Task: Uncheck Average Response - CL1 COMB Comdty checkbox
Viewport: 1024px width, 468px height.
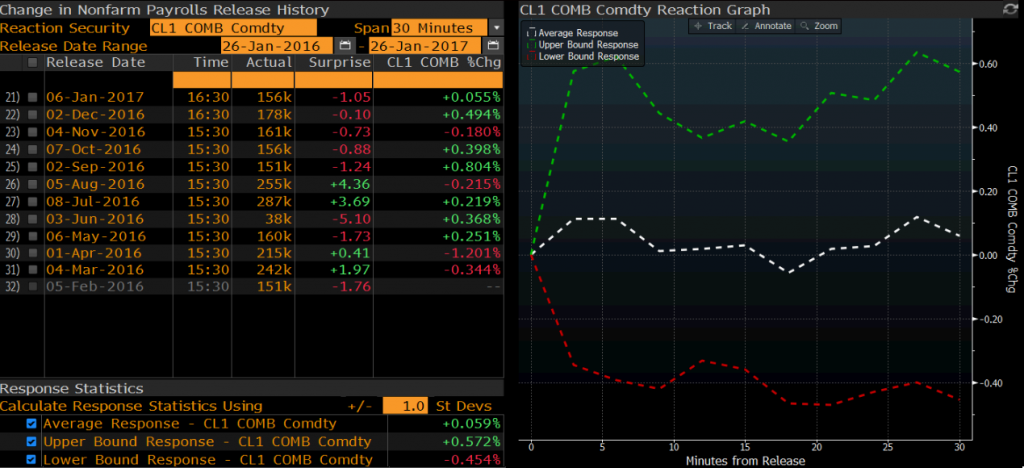Action: pyautogui.click(x=31, y=424)
